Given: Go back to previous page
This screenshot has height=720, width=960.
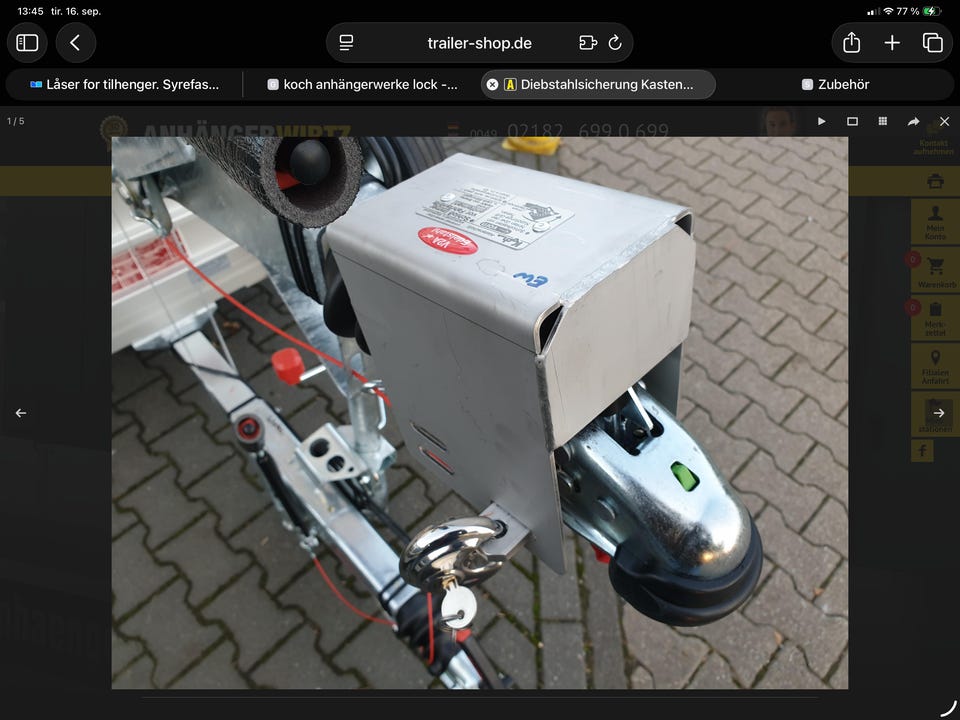Looking at the screenshot, I should (75, 42).
